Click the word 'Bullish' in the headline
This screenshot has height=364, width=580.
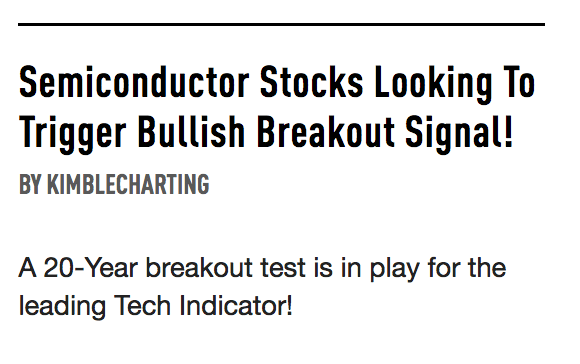[191, 131]
